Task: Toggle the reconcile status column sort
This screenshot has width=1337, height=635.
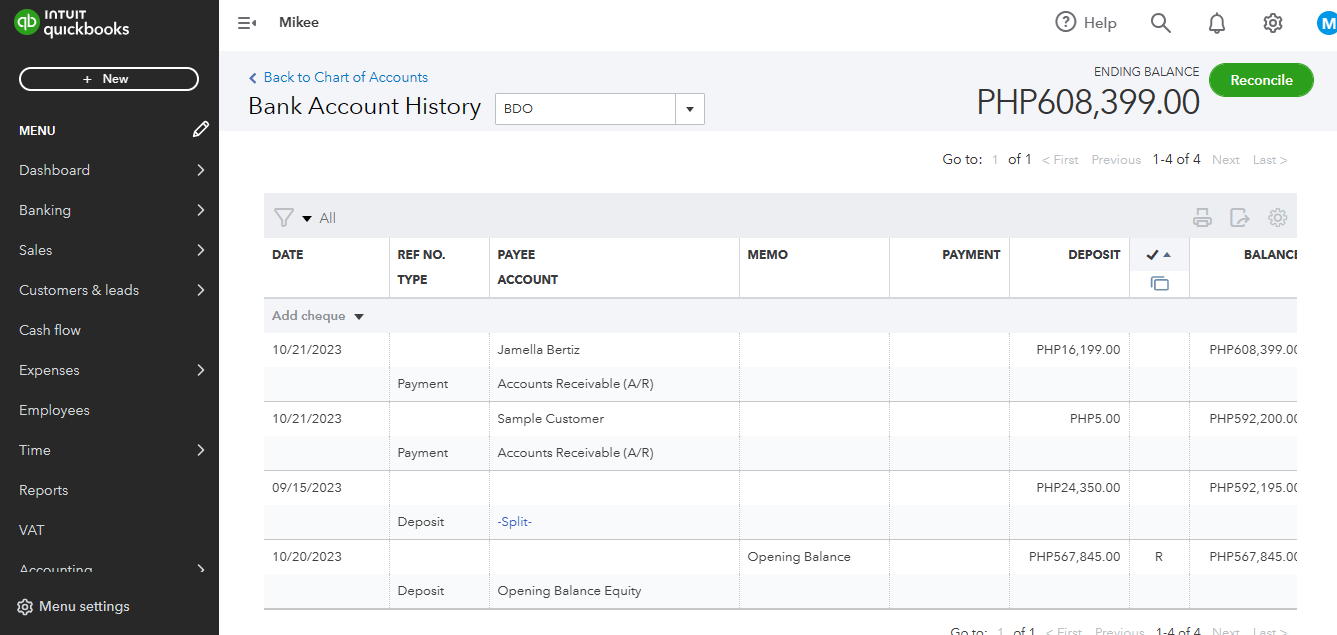Action: pyautogui.click(x=1159, y=255)
